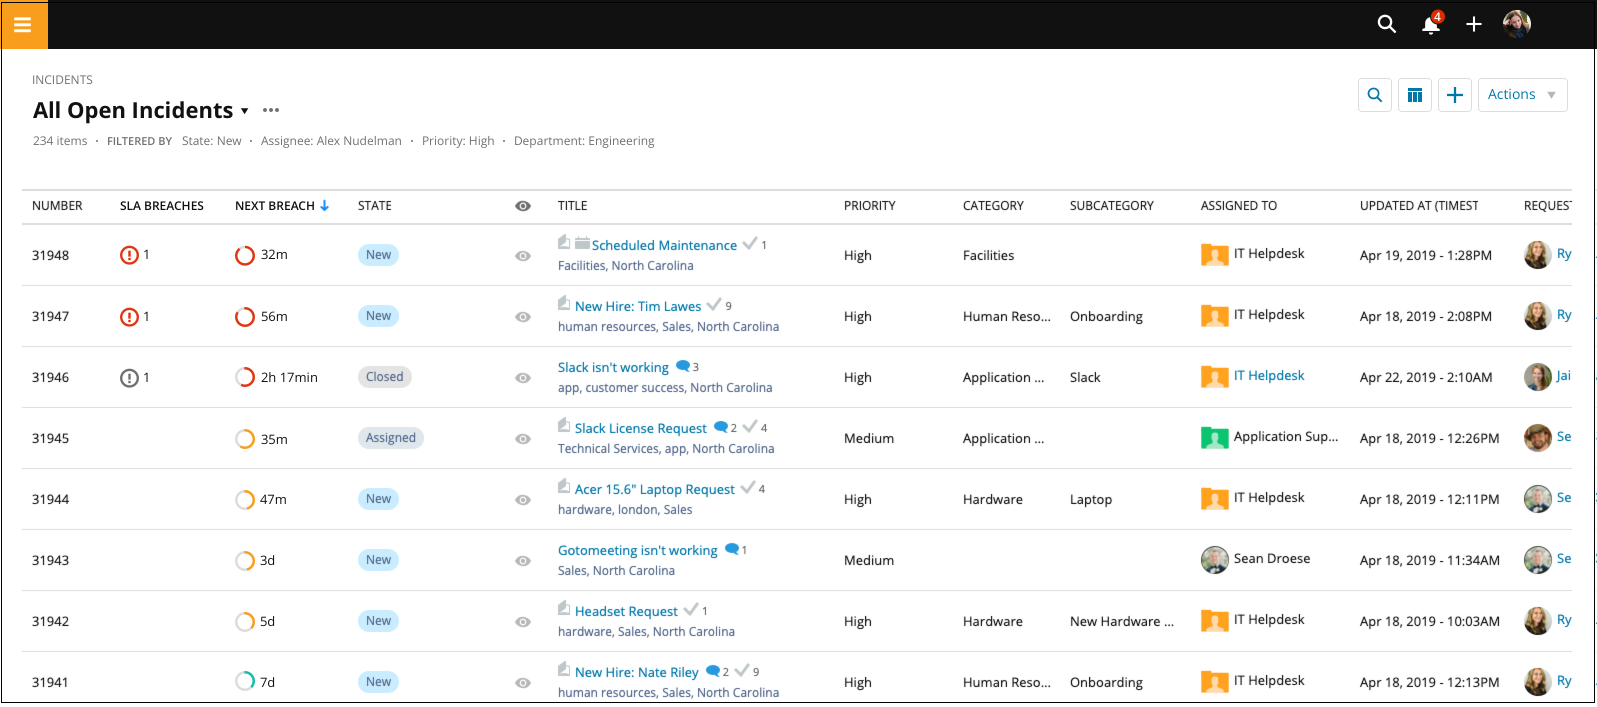This screenshot has width=1598, height=707.
Task: Toggle the watch eye for incident 31945
Action: (x=522, y=439)
